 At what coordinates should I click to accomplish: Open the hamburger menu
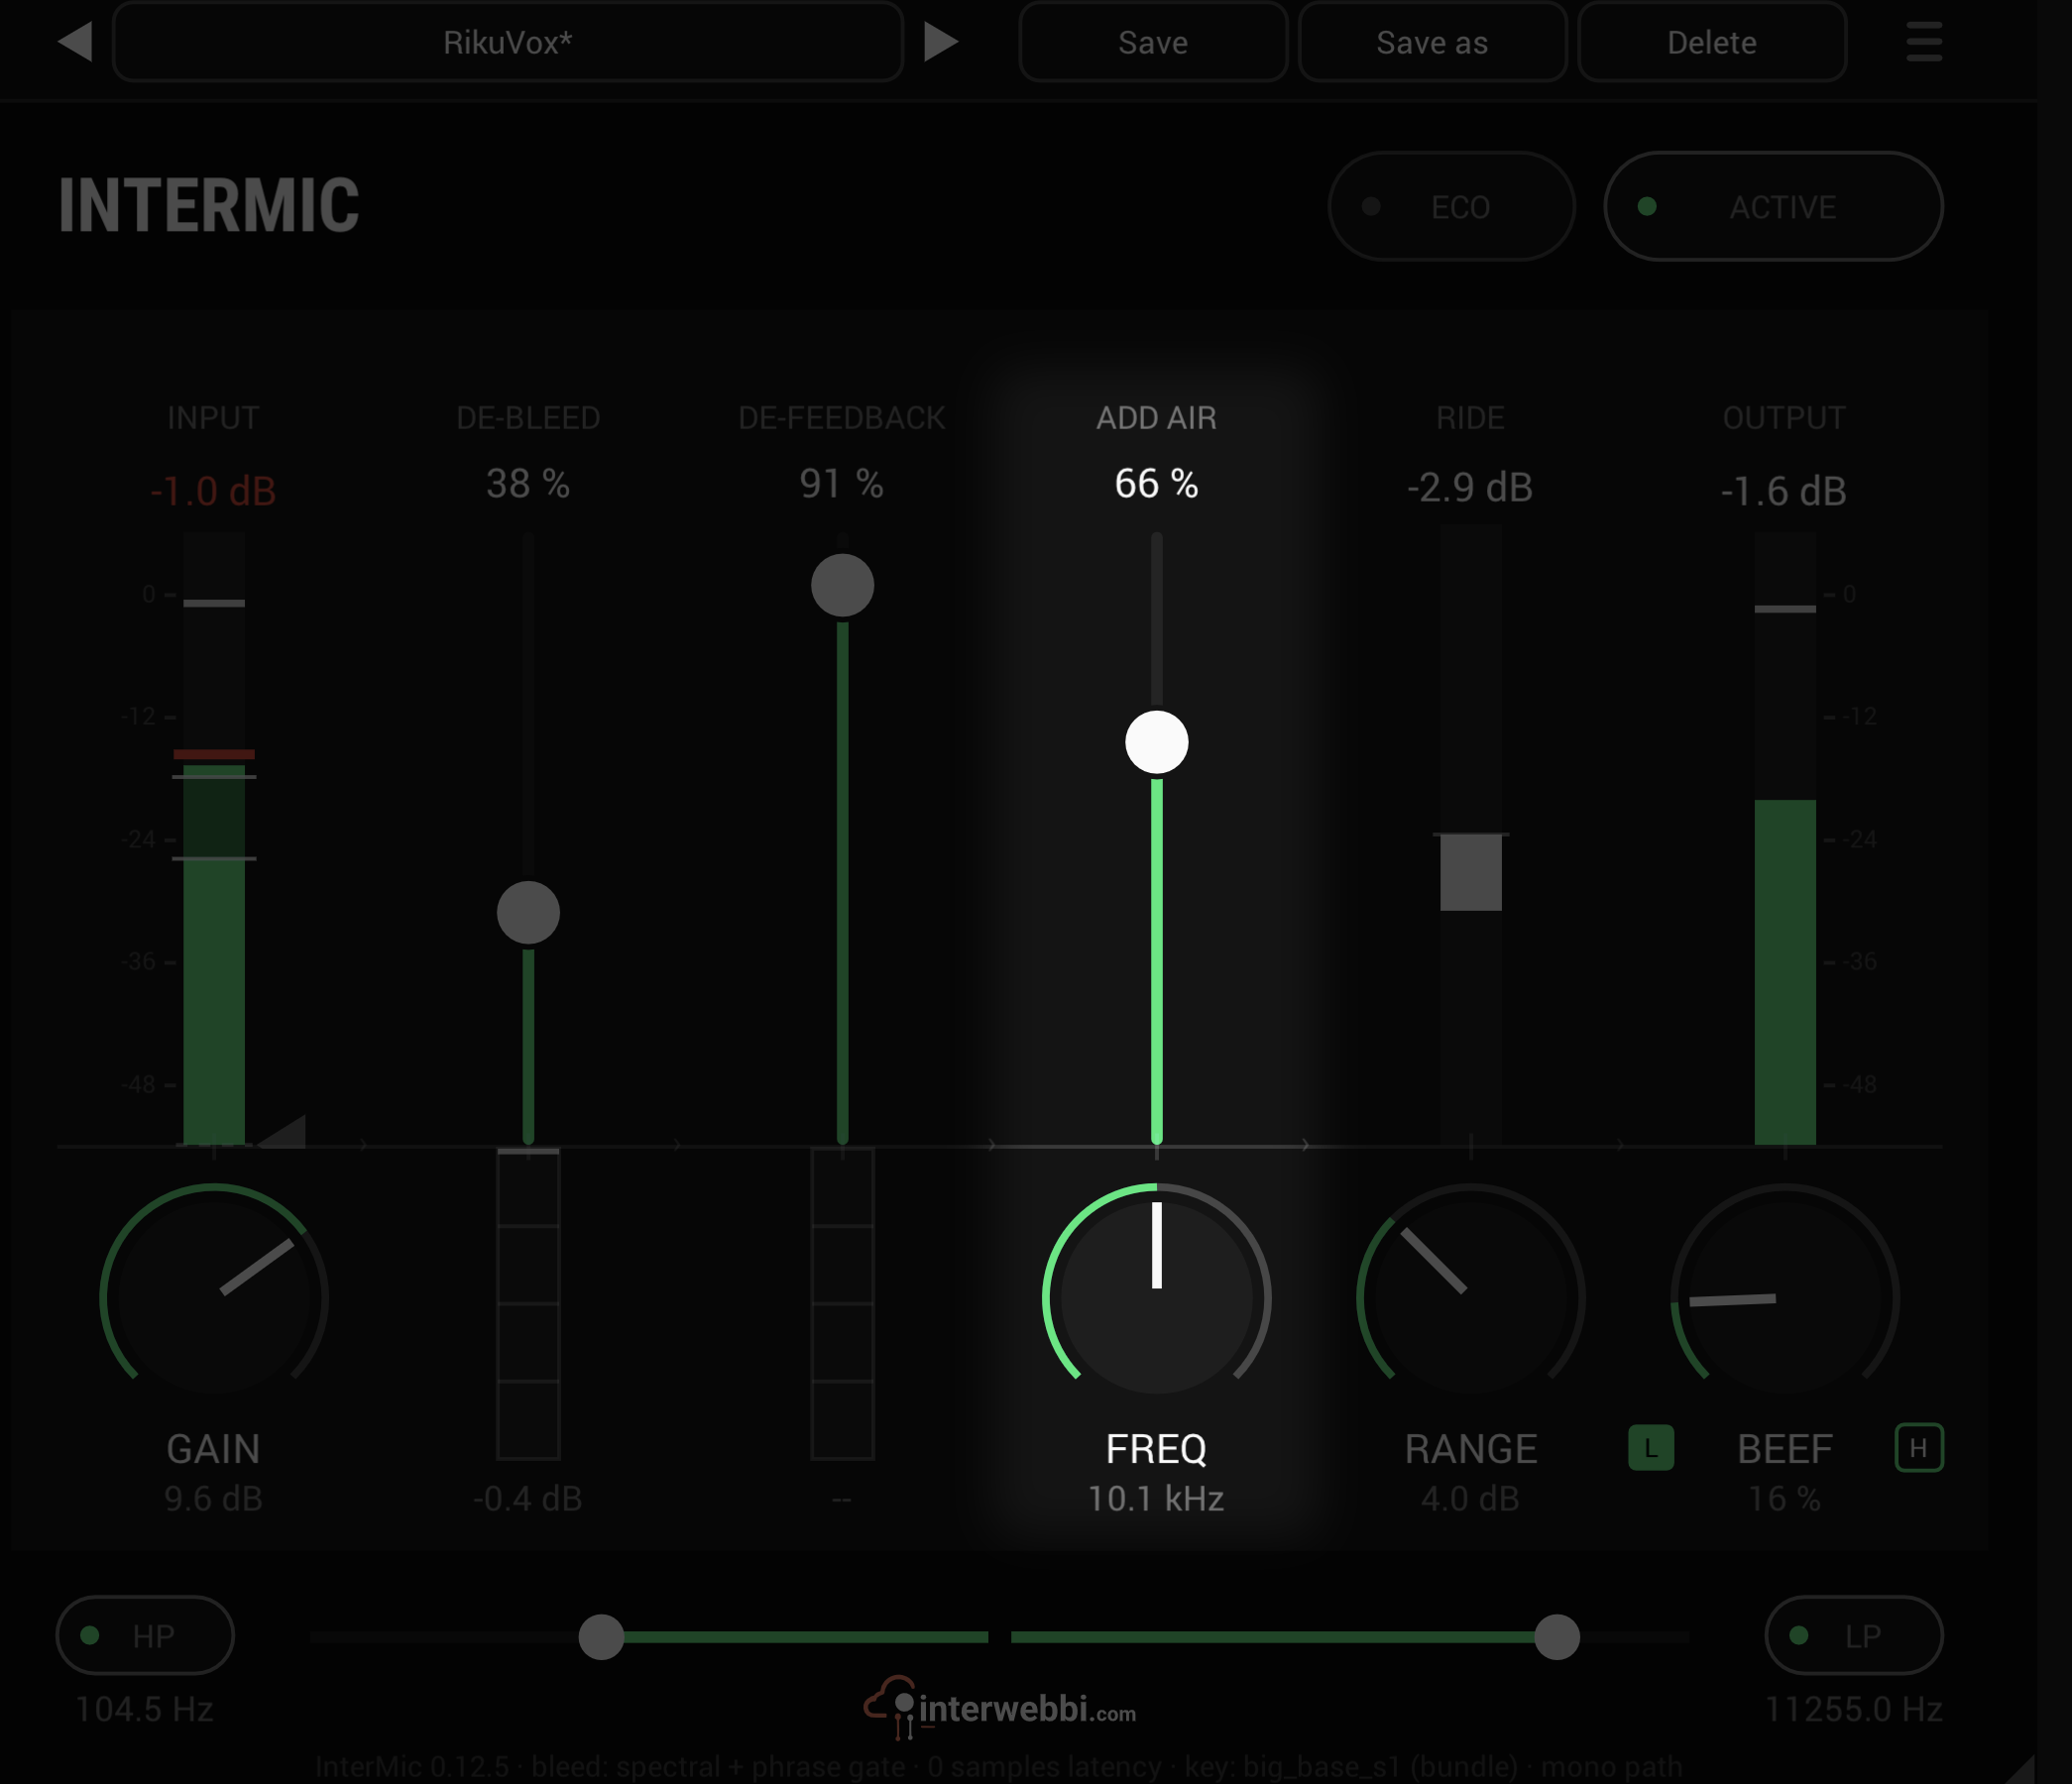point(1924,42)
